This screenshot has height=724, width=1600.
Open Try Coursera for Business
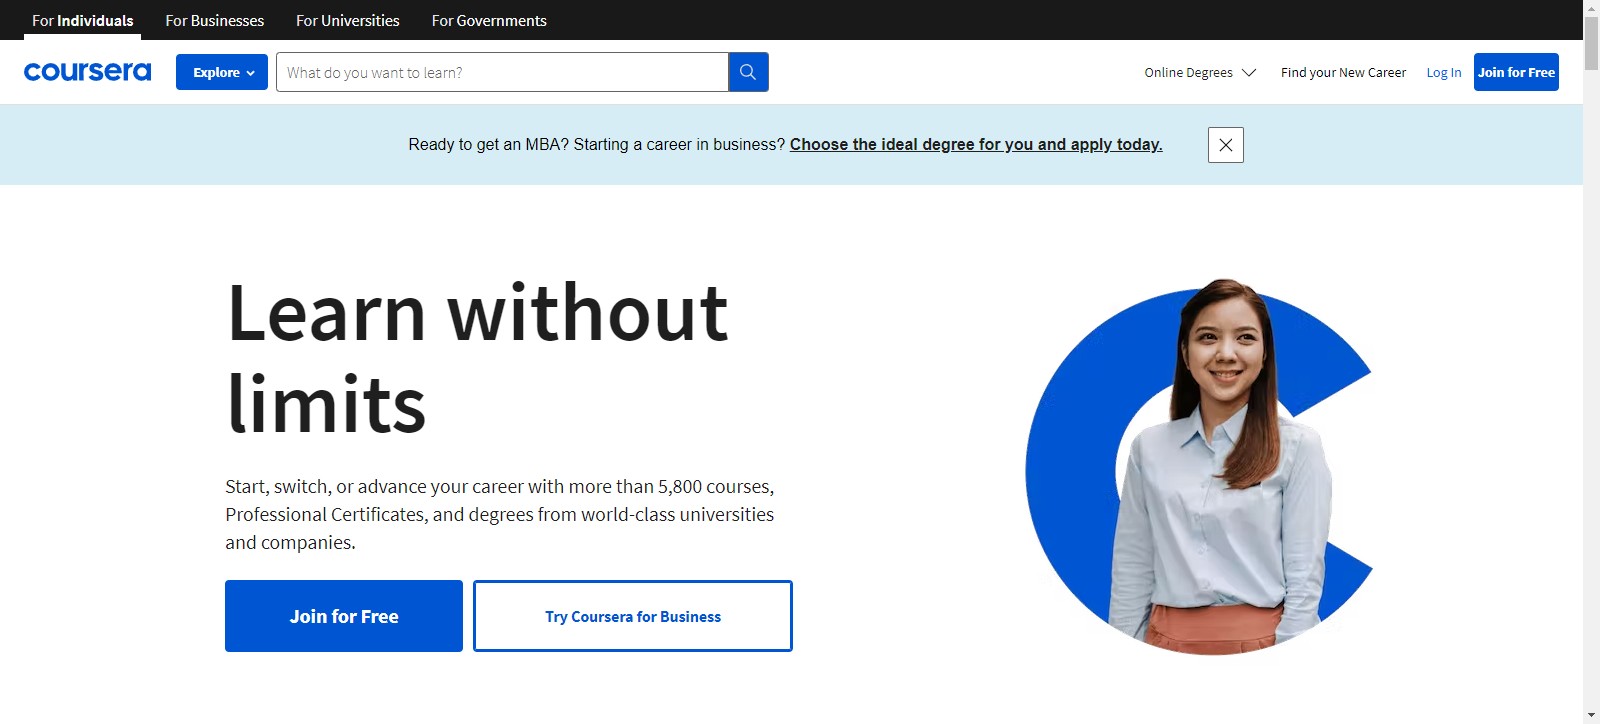(x=633, y=616)
